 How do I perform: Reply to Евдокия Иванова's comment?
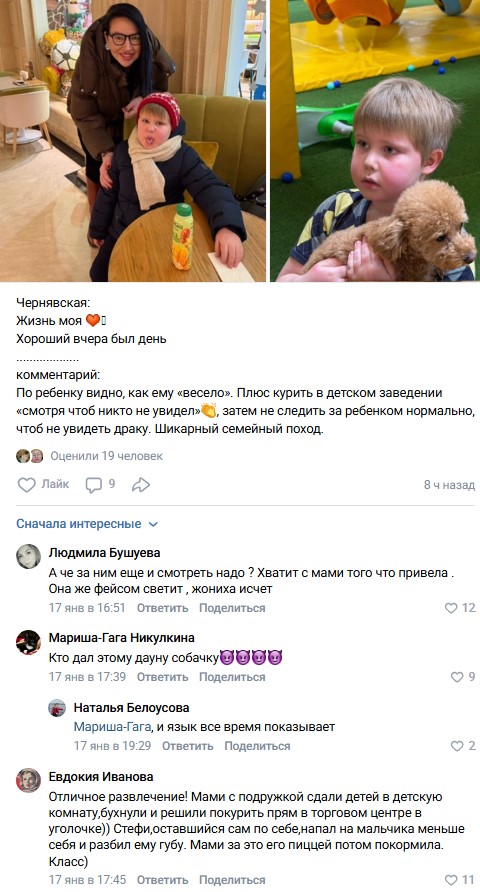162,880
